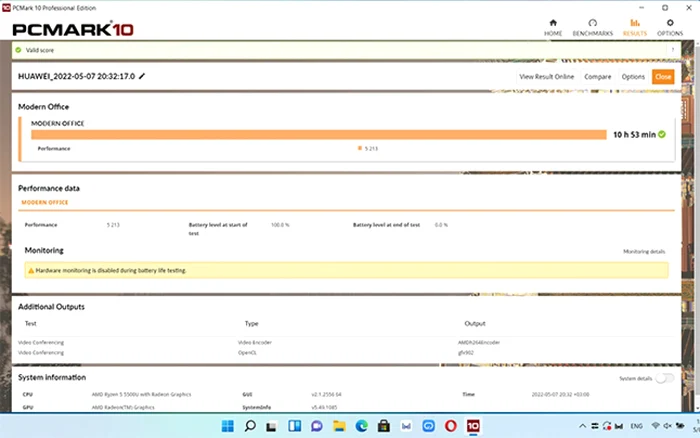Click the AMDh264Encoder output value
Viewport: 700px width, 438px height.
coord(479,342)
